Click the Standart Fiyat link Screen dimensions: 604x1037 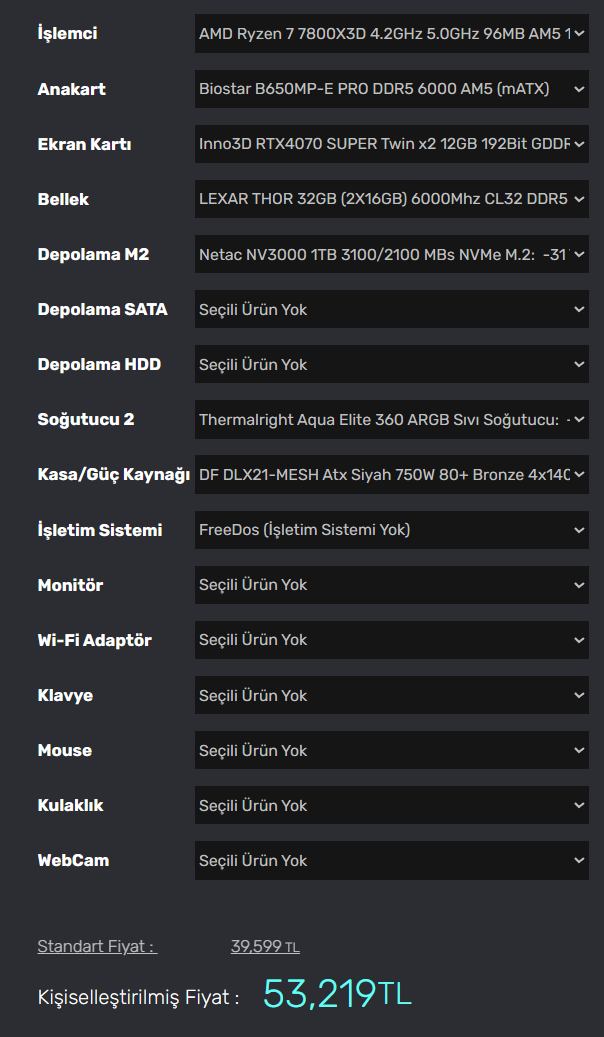pos(97,946)
